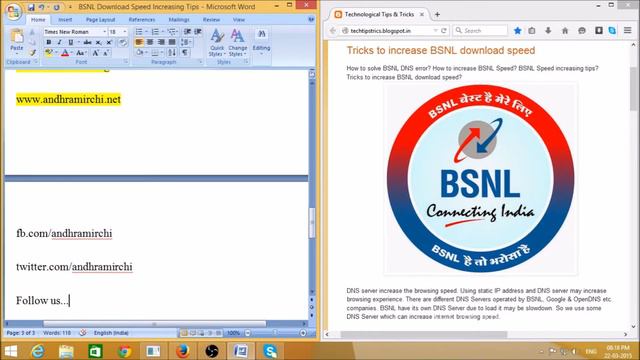This screenshot has width=640, height=360.
Task: Click the Firefox home icon
Action: (565, 31)
